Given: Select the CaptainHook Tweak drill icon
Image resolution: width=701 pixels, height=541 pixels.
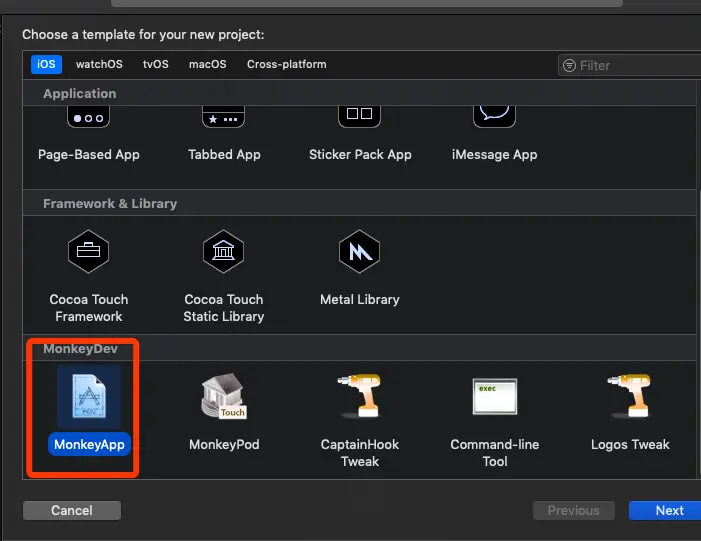Looking at the screenshot, I should (x=360, y=396).
